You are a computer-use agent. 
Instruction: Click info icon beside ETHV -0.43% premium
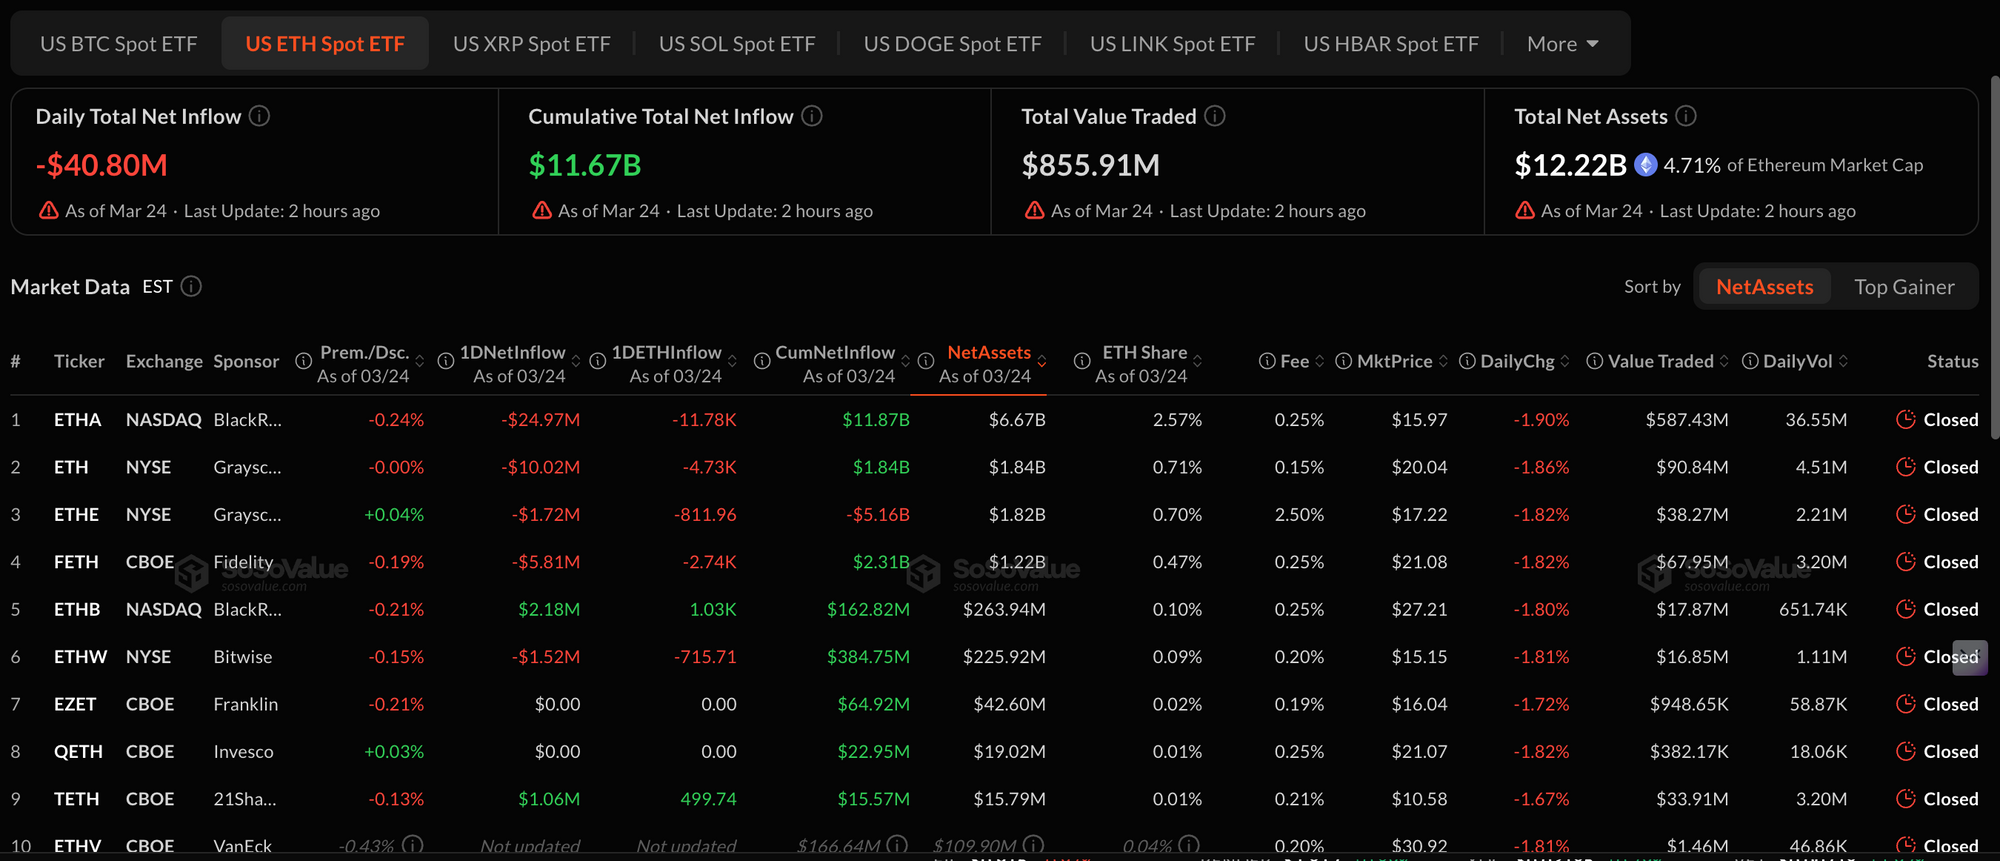(x=413, y=846)
